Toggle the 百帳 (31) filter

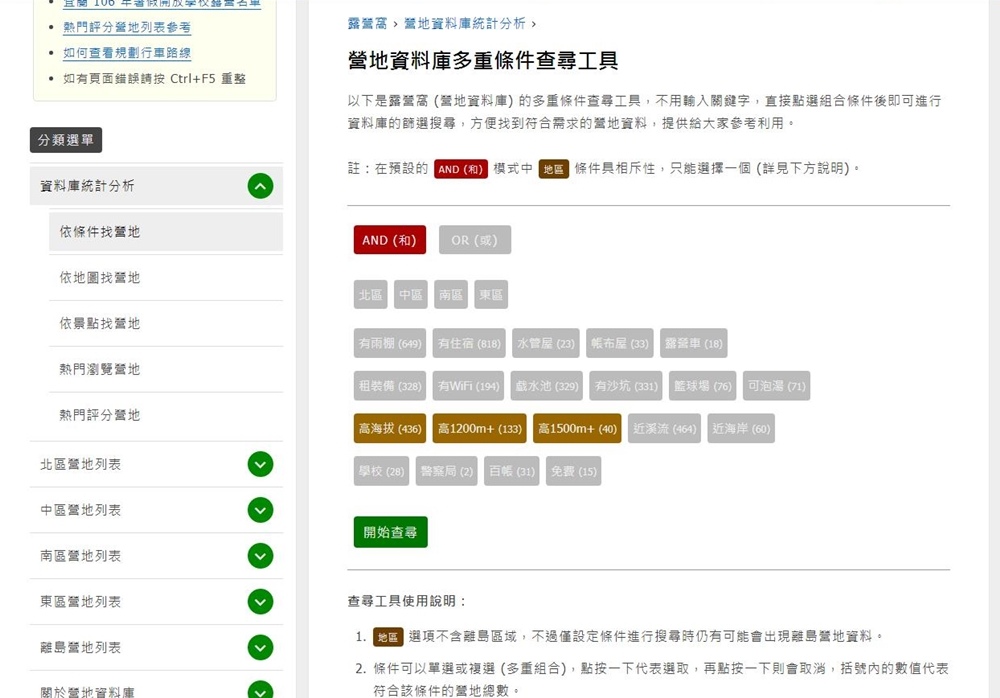click(x=511, y=471)
